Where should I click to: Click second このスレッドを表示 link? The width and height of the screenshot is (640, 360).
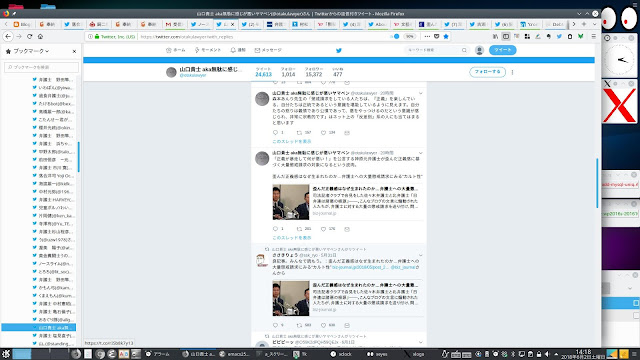[291, 238]
